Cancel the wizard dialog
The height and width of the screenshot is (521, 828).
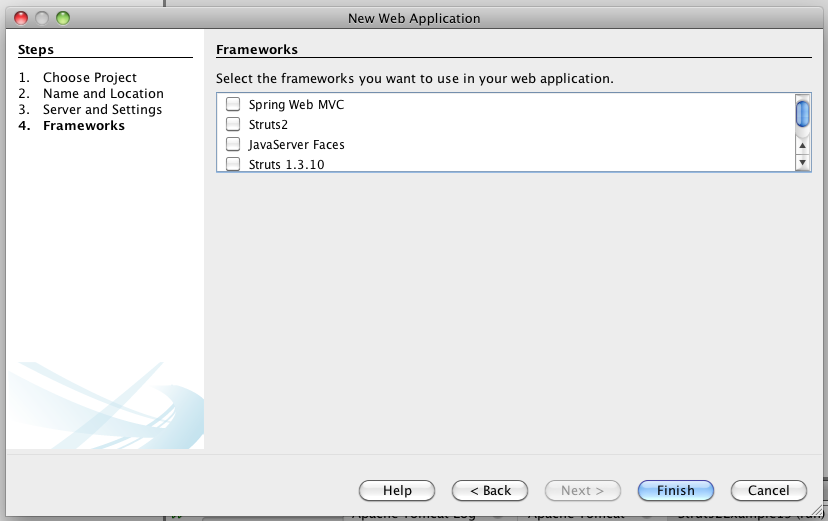pyautogui.click(x=769, y=490)
